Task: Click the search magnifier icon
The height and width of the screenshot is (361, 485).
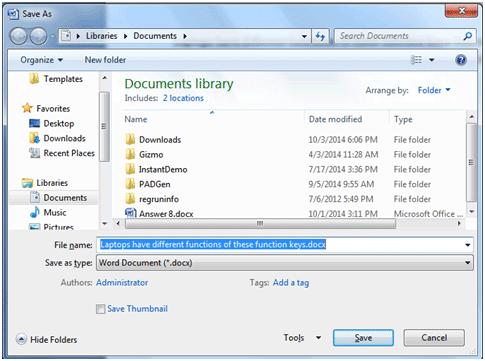Action: pyautogui.click(x=468, y=36)
